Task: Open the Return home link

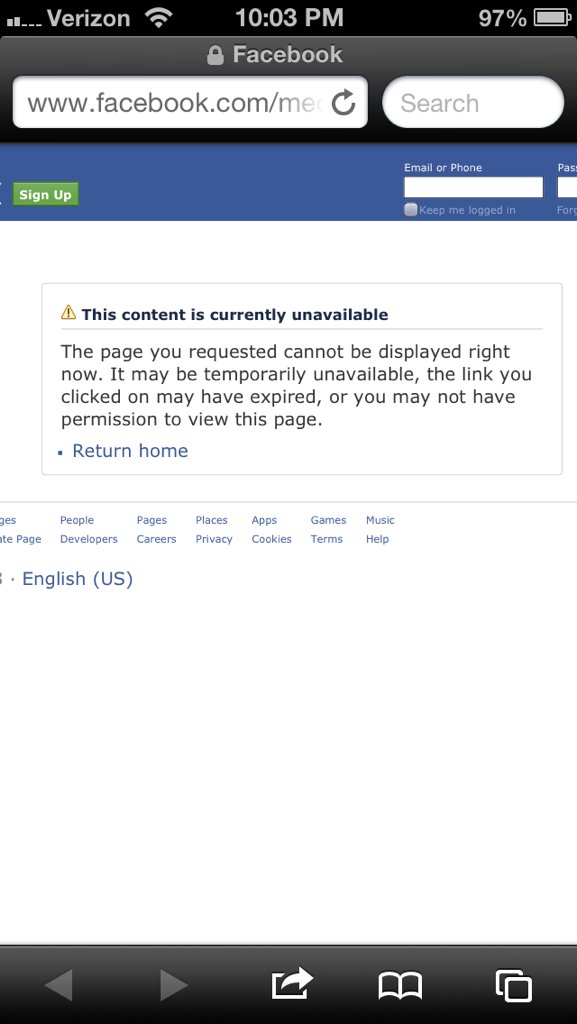Action: click(x=130, y=451)
